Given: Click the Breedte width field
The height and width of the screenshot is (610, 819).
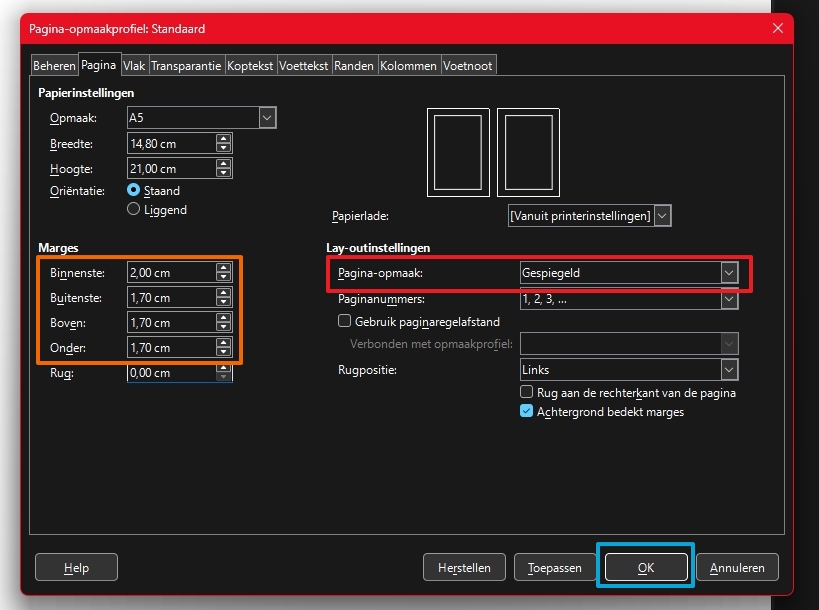Looking at the screenshot, I should click(171, 144).
